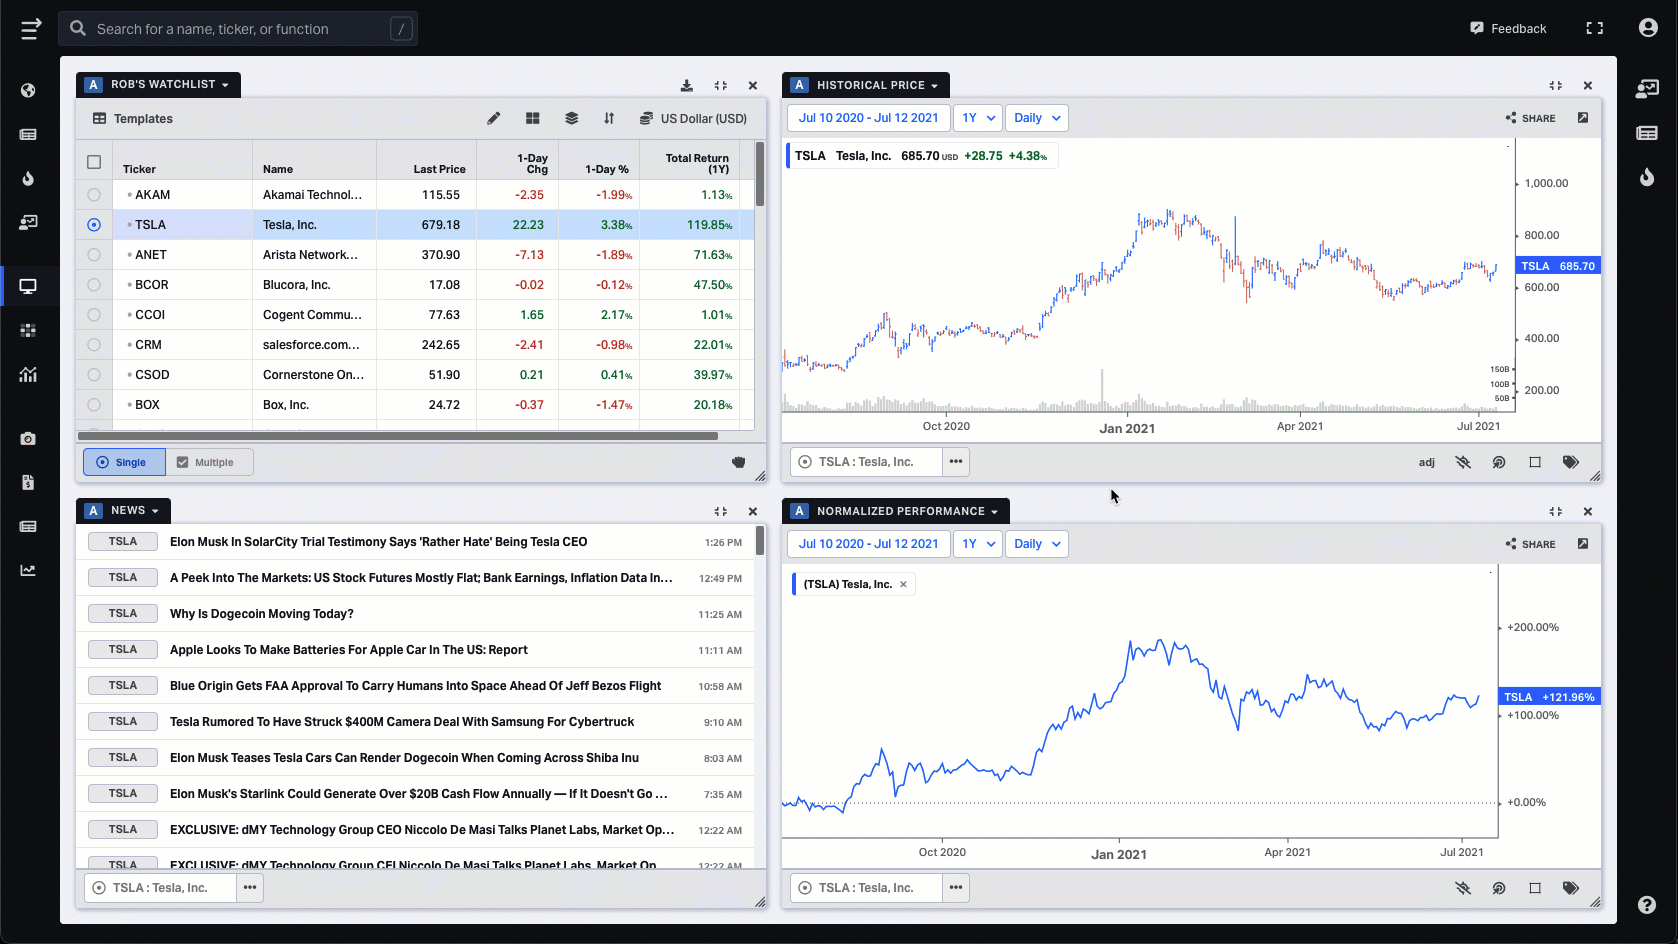Open the Historical Price date range picker
This screenshot has height=944, width=1678.
pyautogui.click(x=868, y=118)
